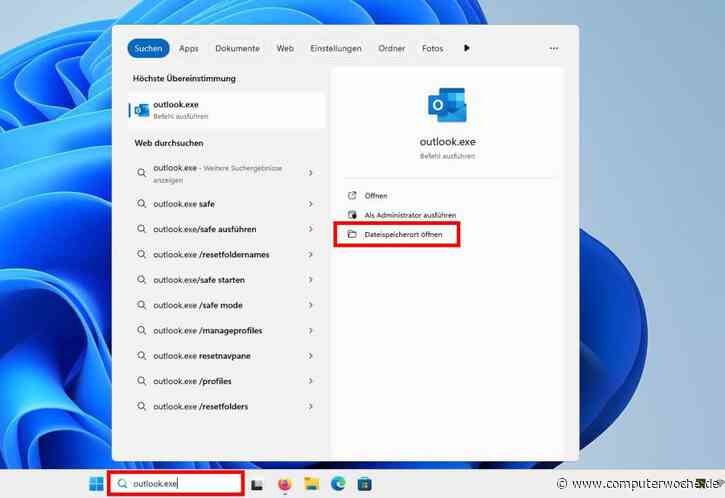Screen dimensions: 725x498
Task: Click Als Administrator ausführen
Action: [x=410, y=215]
